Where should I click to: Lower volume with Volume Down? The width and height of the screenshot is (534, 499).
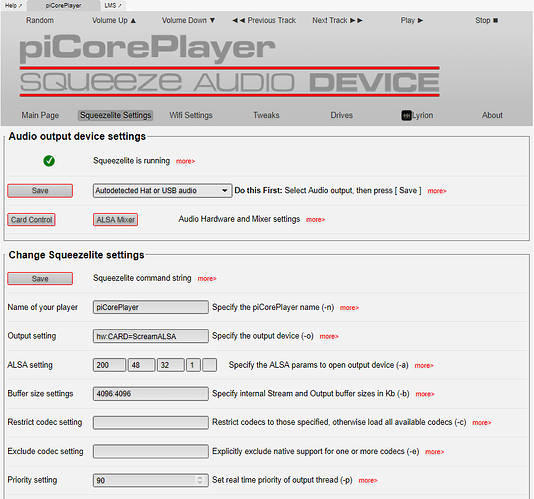pos(188,20)
